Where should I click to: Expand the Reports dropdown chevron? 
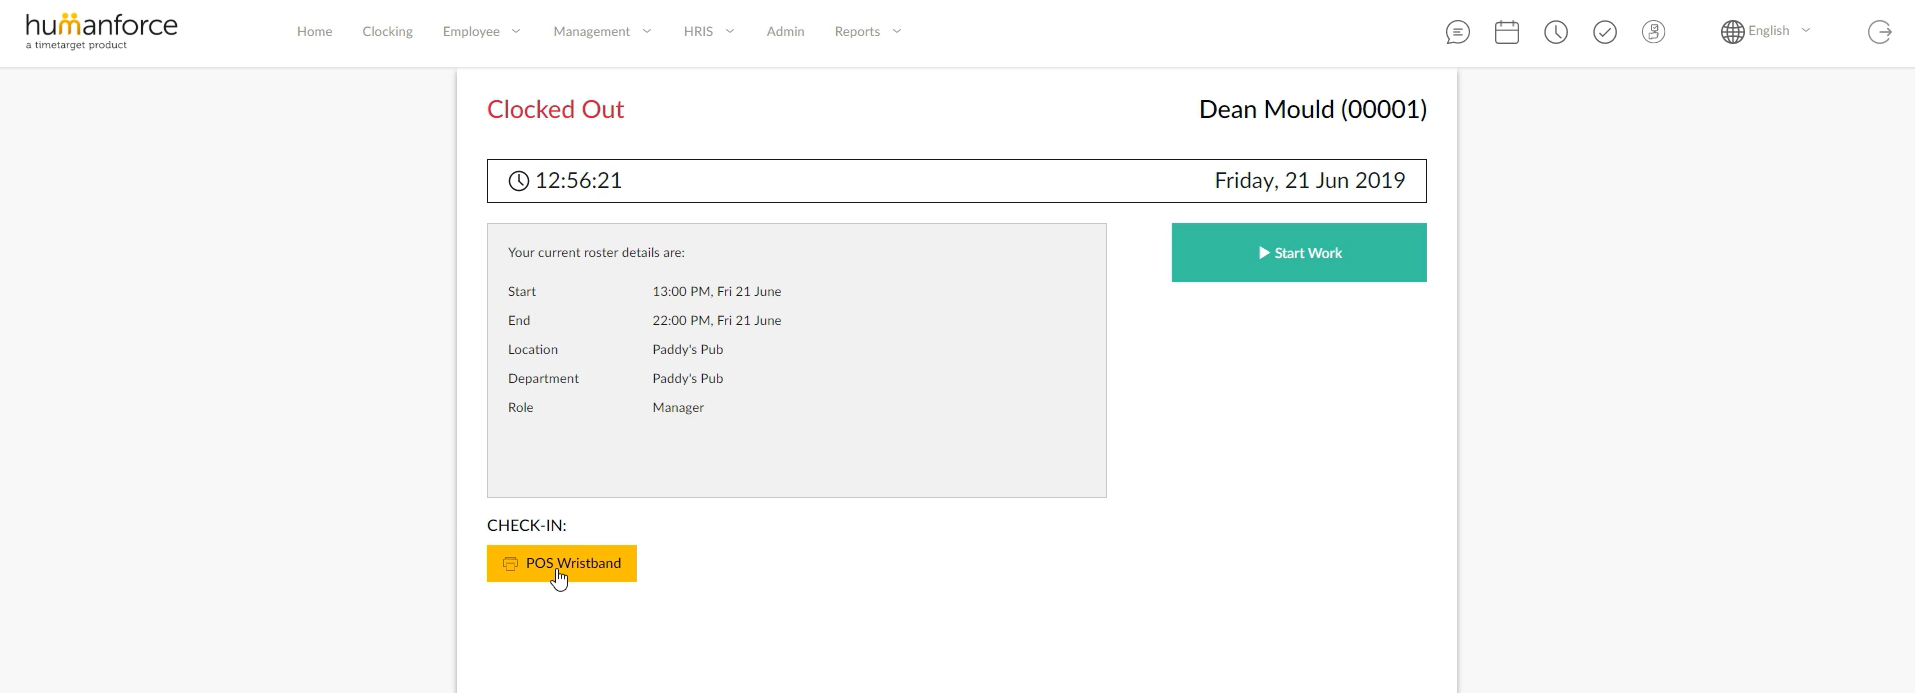pos(897,31)
